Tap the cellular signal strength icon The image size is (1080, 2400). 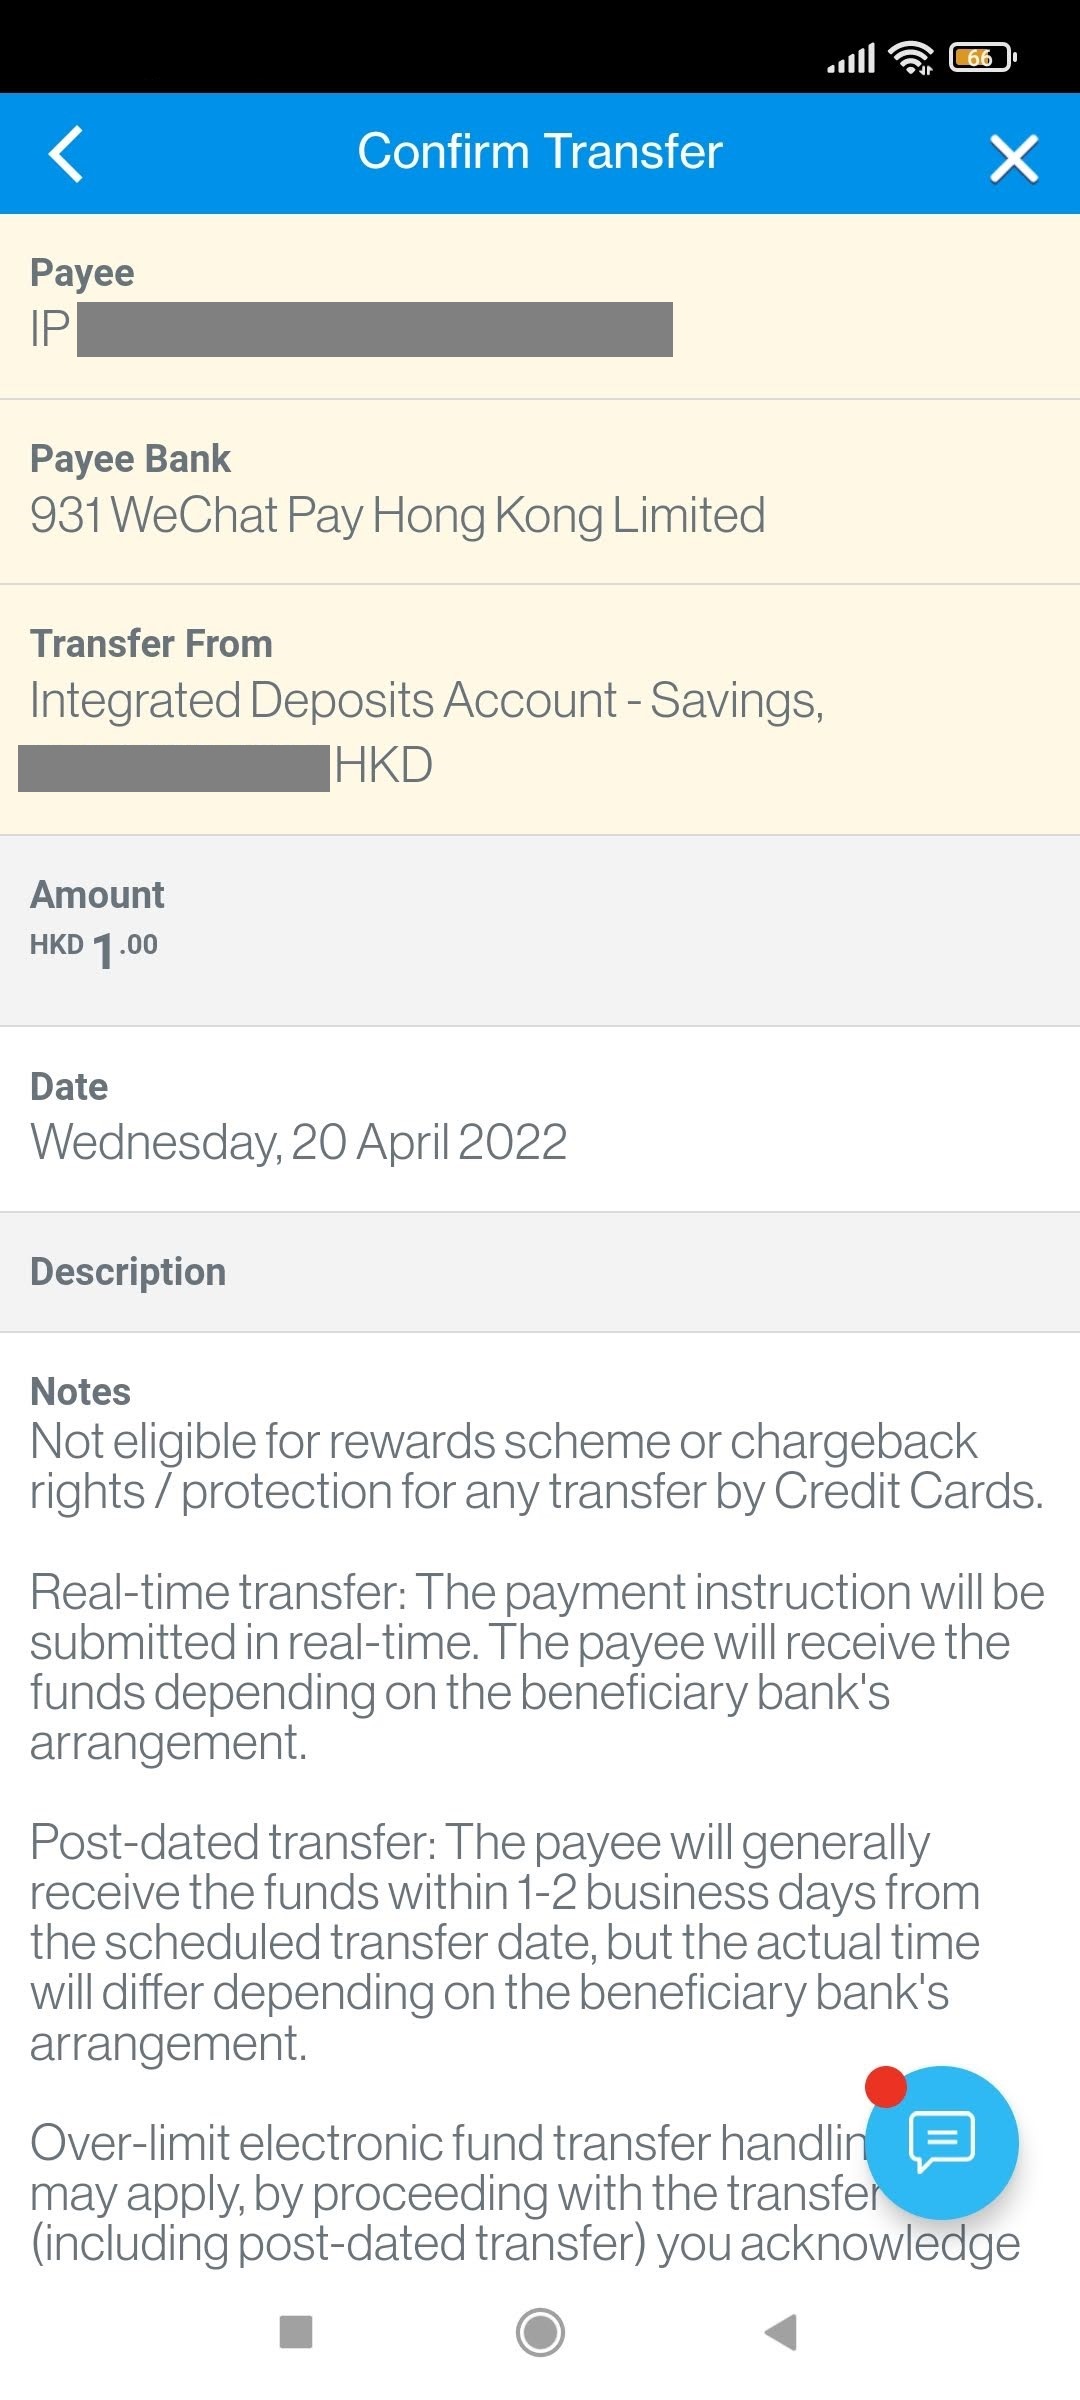point(849,57)
